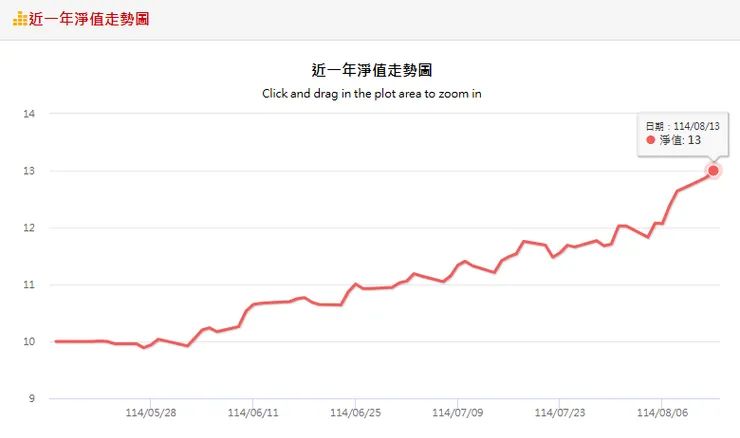Image resolution: width=740 pixels, height=438 pixels.
Task: Click the tooltip date 114/08/13
Action: click(x=696, y=126)
